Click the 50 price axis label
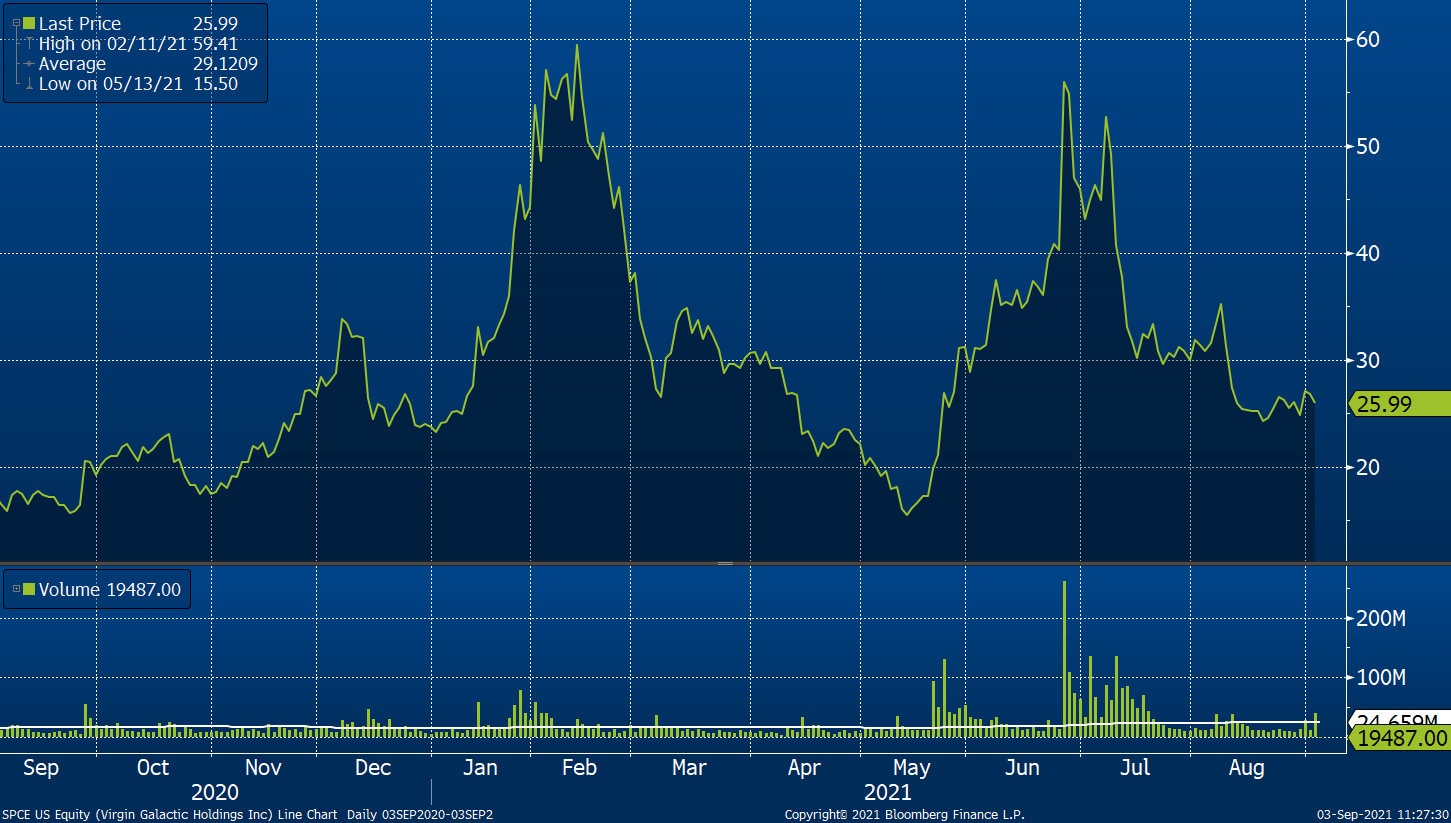1451x823 pixels. tap(1368, 147)
